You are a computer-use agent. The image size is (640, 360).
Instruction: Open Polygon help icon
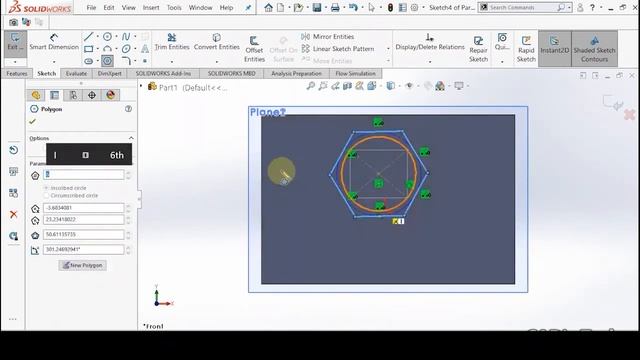129,109
